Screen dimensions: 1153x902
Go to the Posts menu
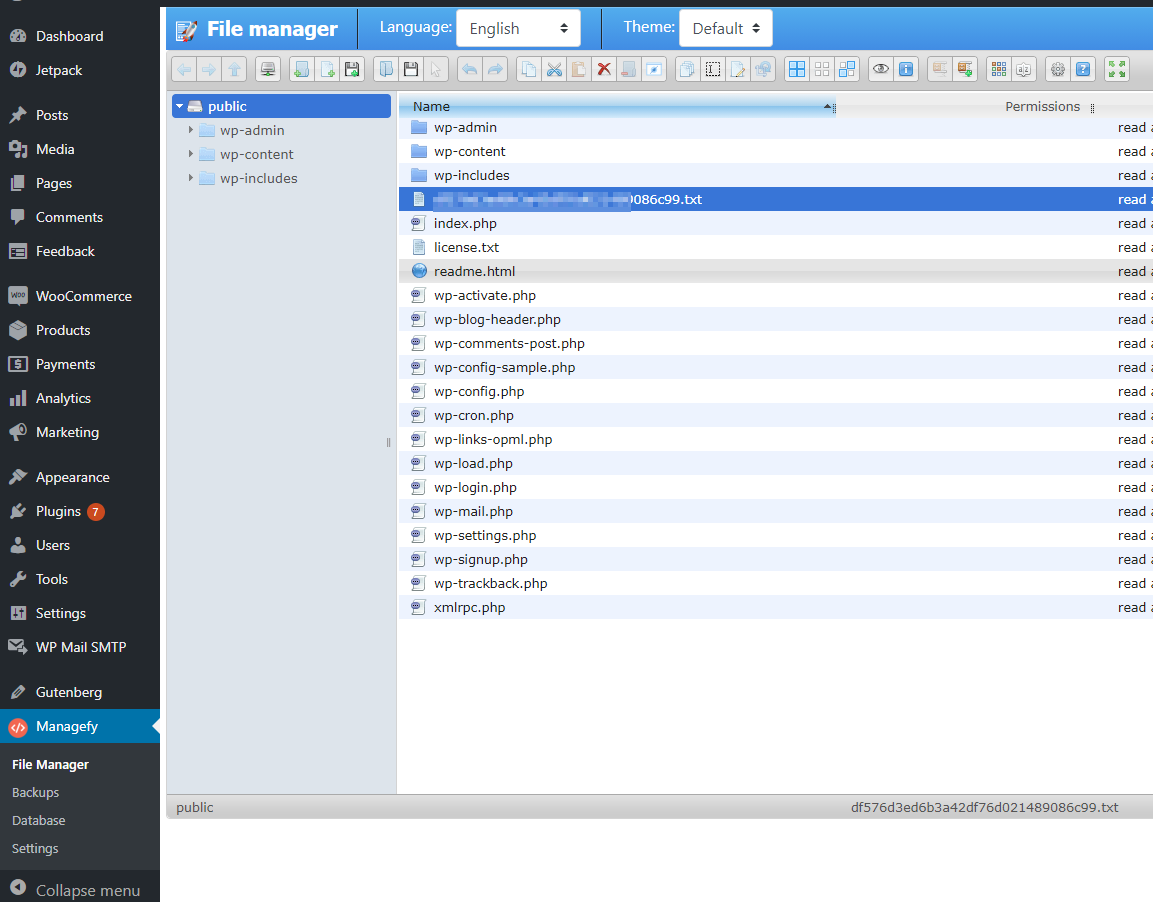pyautogui.click(x=79, y=115)
